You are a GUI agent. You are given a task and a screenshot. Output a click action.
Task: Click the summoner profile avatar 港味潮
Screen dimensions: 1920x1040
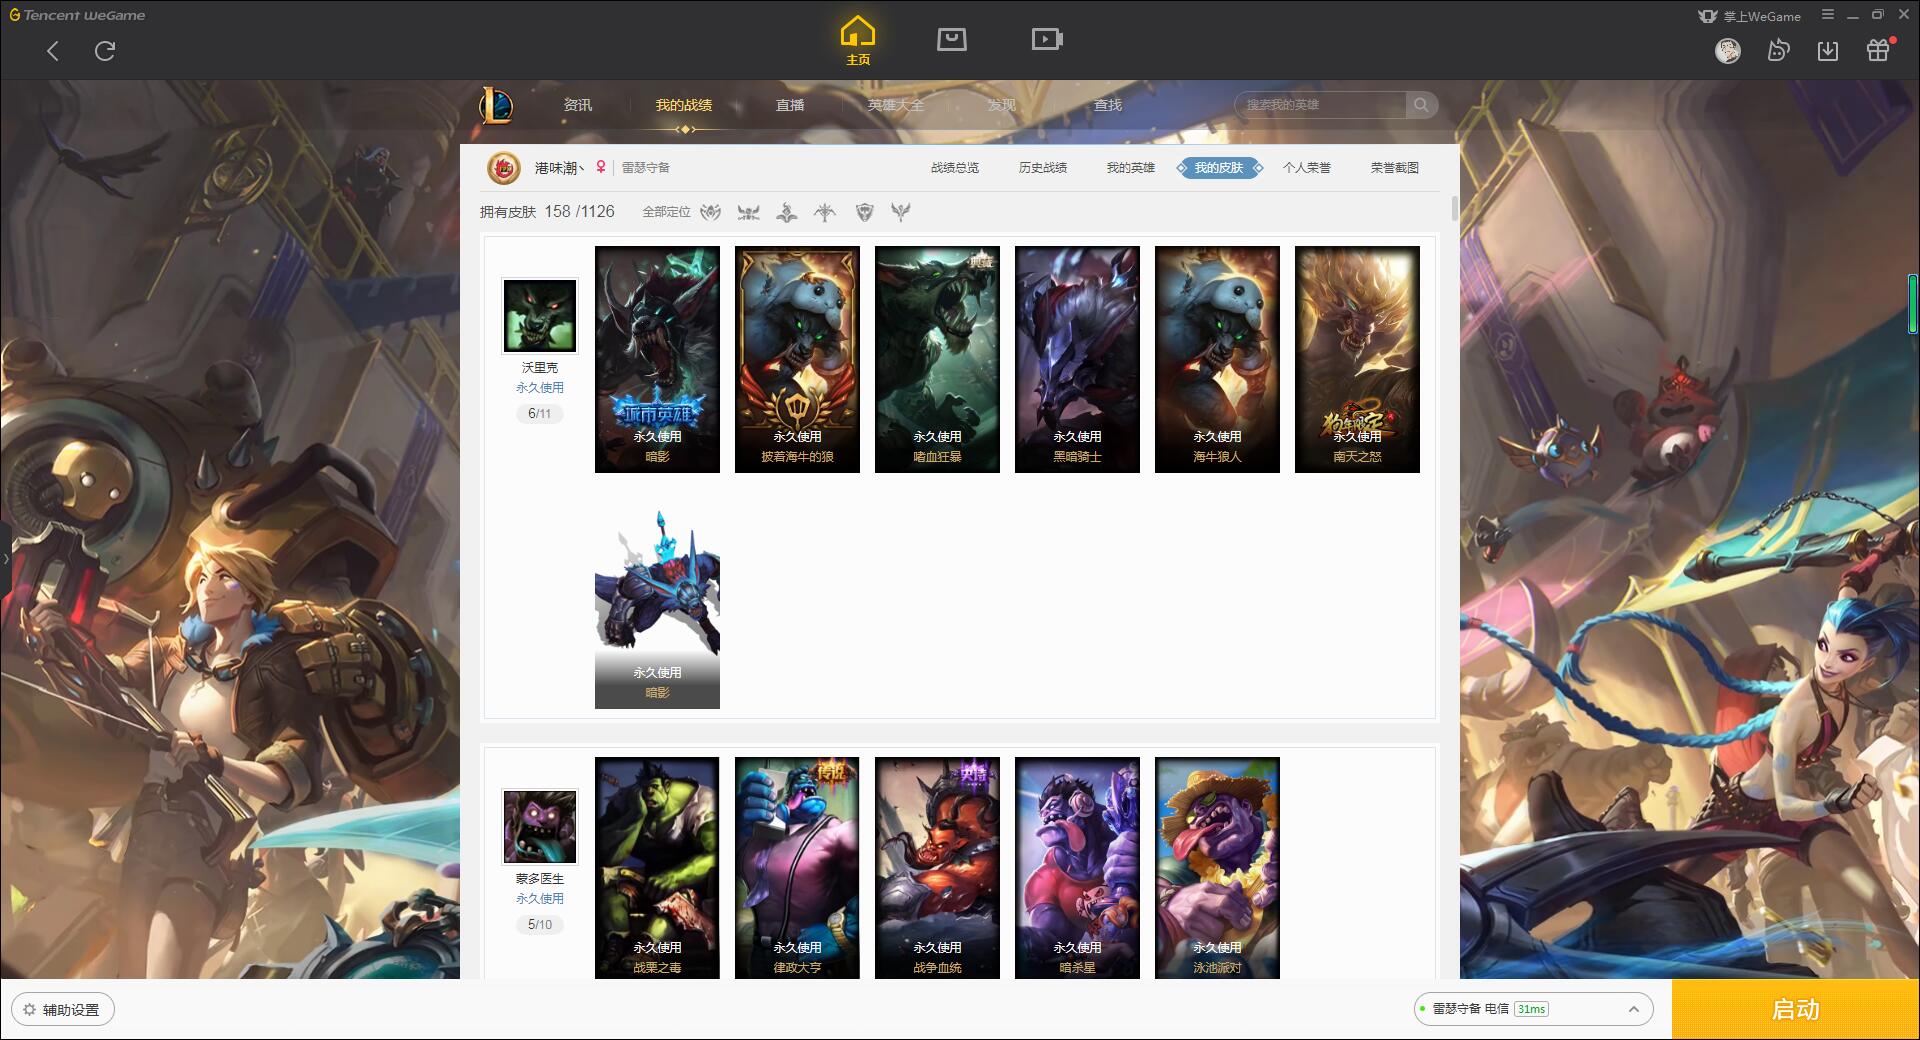503,168
